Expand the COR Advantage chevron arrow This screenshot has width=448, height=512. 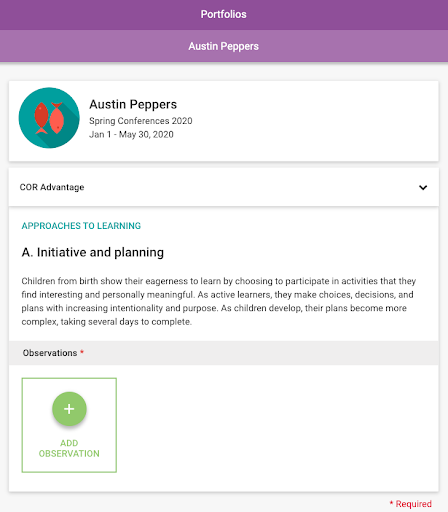click(423, 187)
